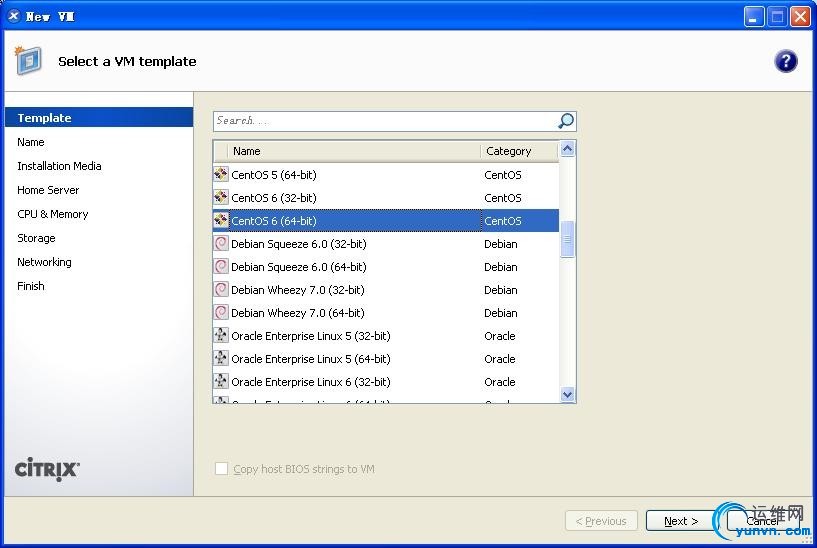This screenshot has height=548, width=817.
Task: Click the New VM wizard icon in header
Action: coord(28,60)
